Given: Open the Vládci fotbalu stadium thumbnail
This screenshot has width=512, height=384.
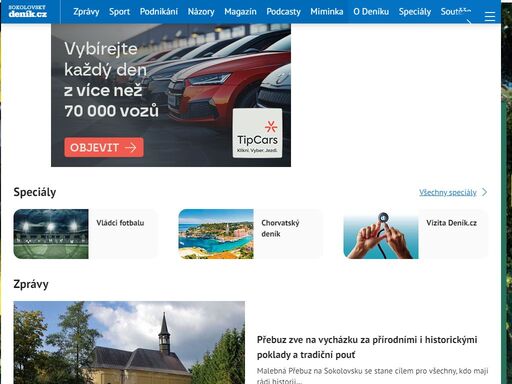Looking at the screenshot, I should click(x=51, y=234).
